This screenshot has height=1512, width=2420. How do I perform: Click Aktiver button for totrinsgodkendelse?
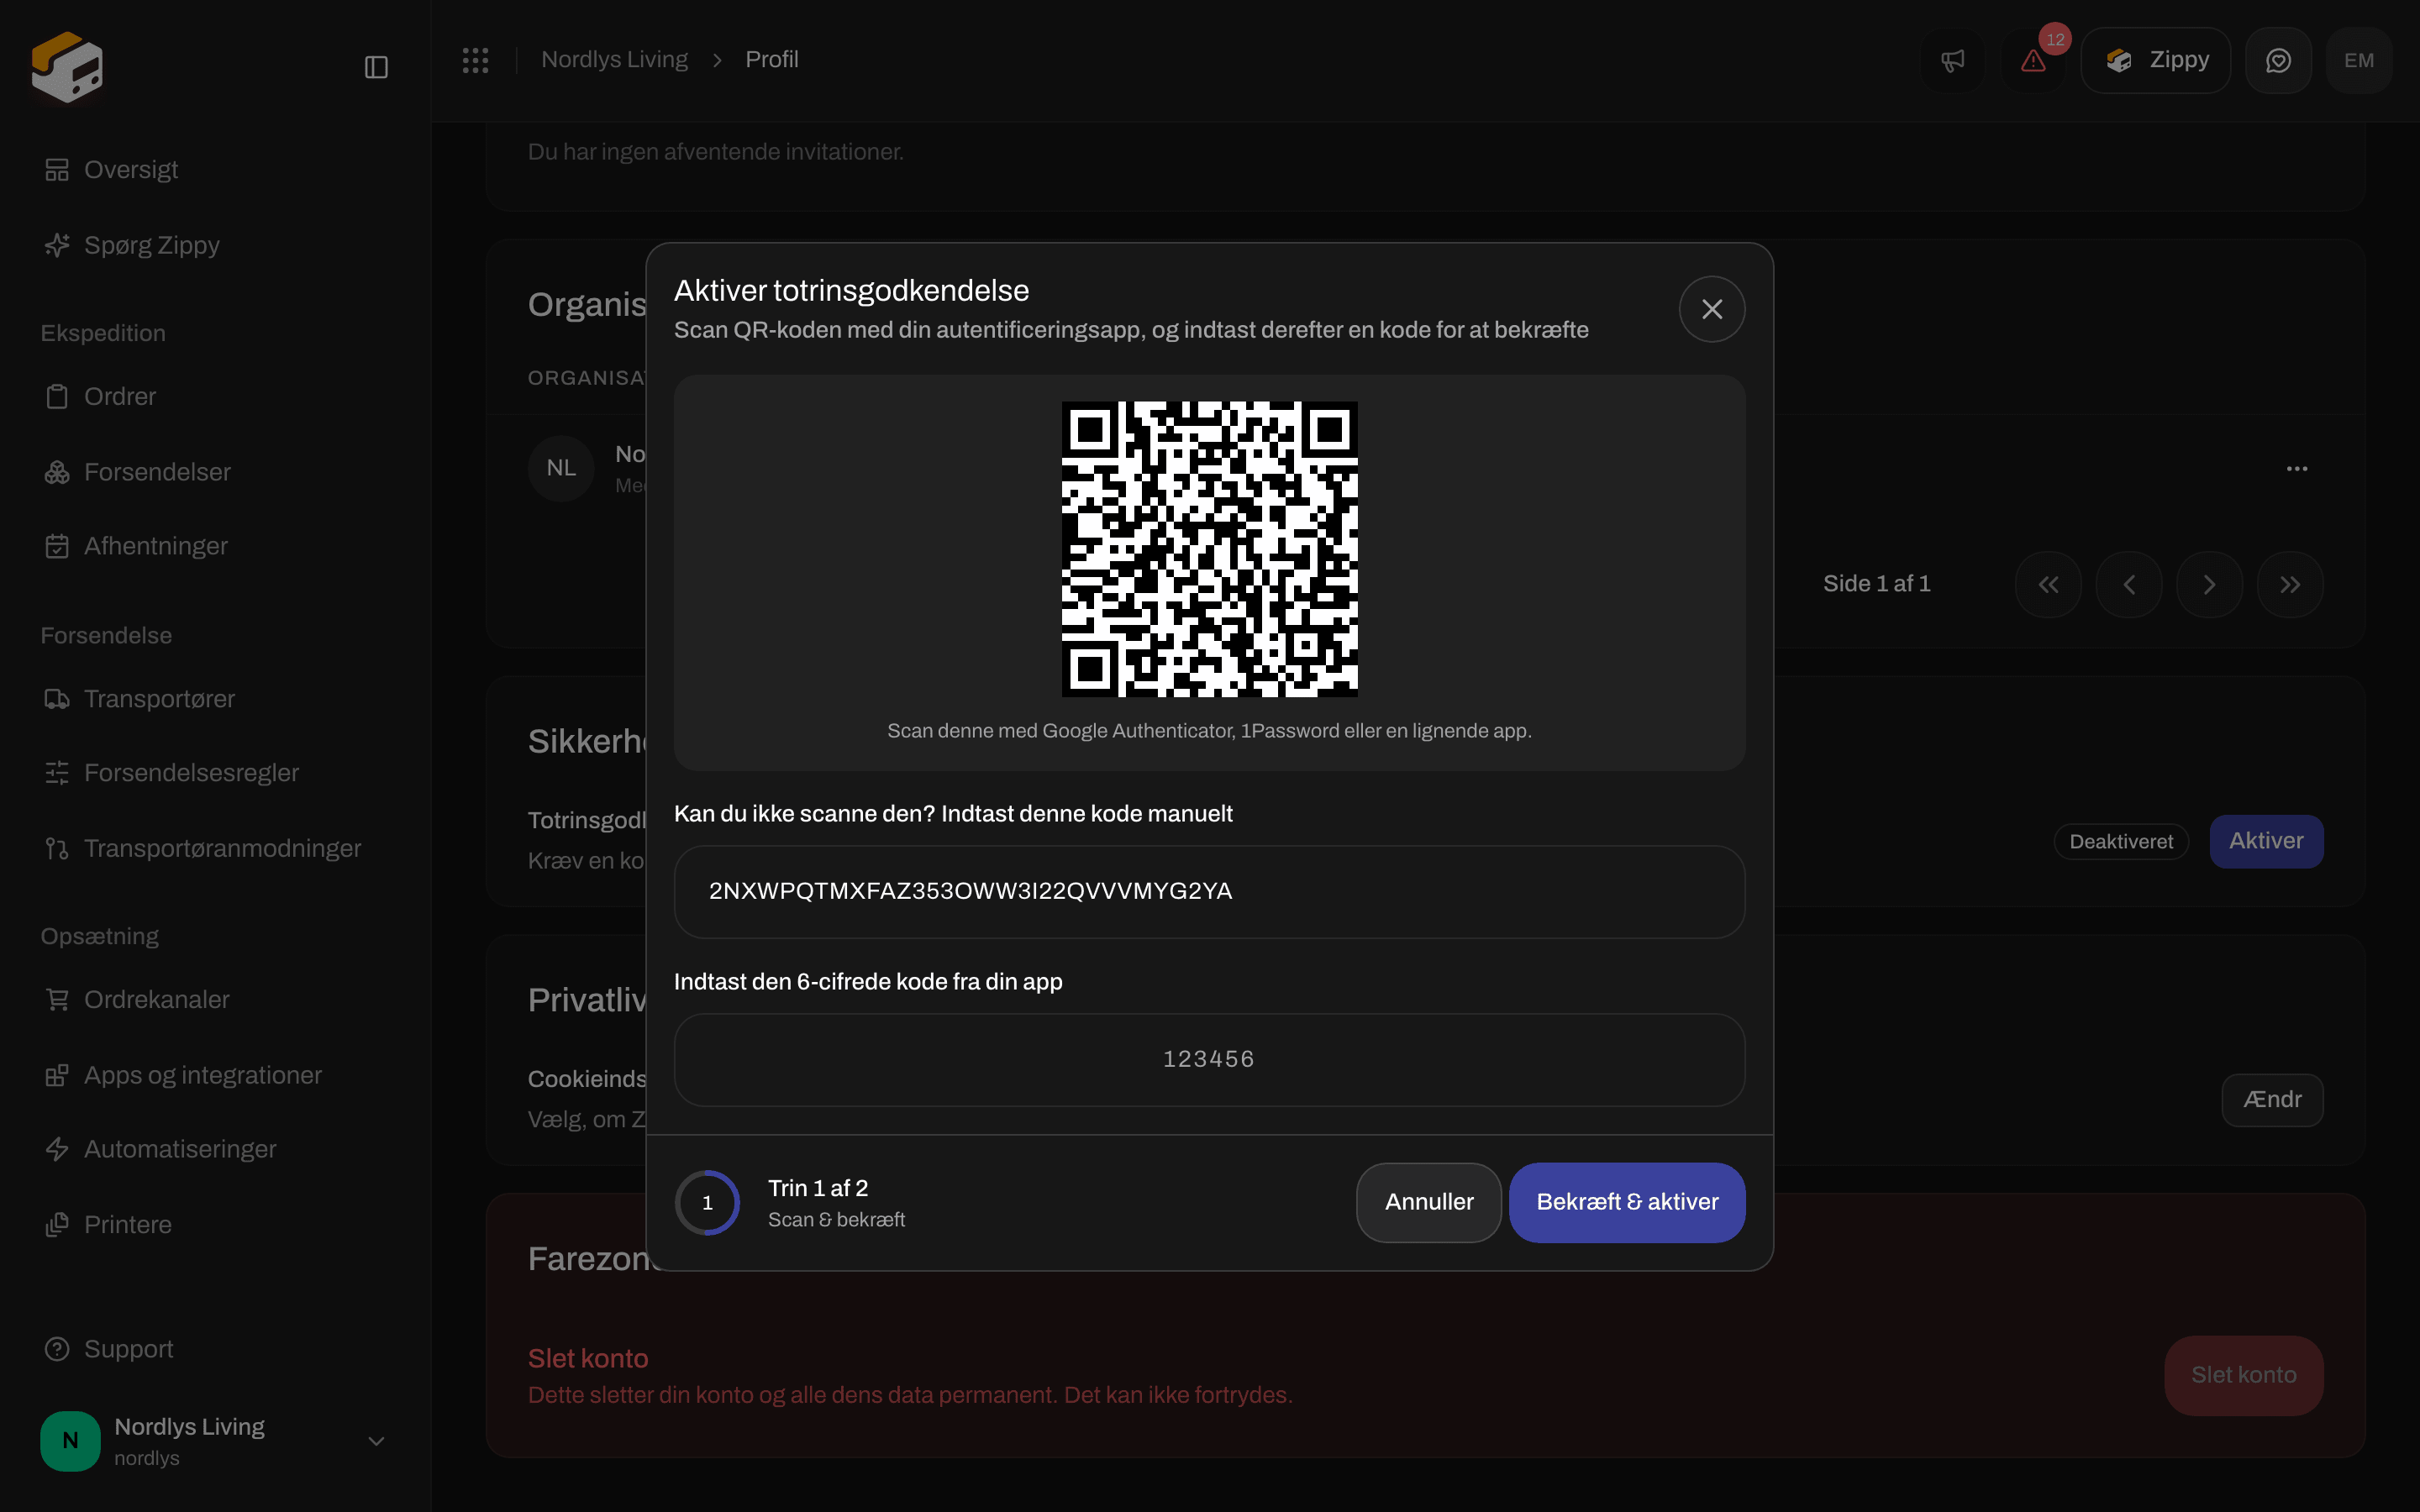click(x=2266, y=841)
